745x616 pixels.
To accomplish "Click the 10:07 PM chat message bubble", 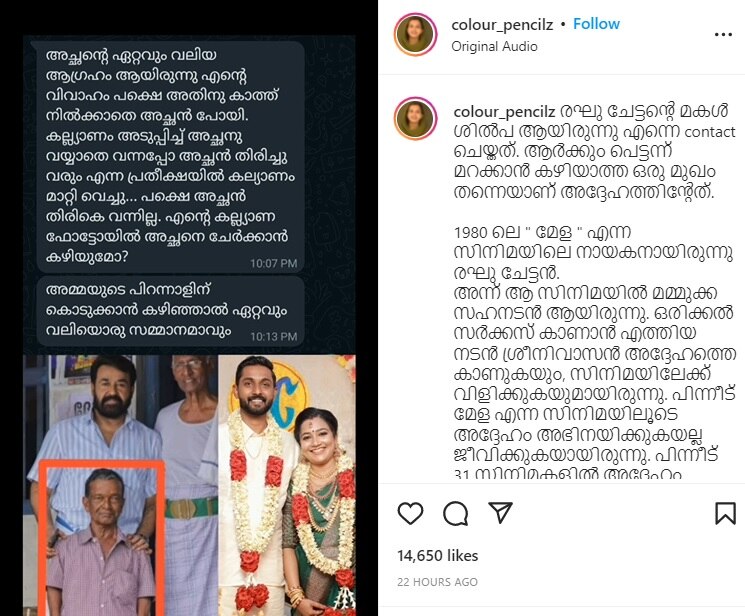I will click(171, 157).
